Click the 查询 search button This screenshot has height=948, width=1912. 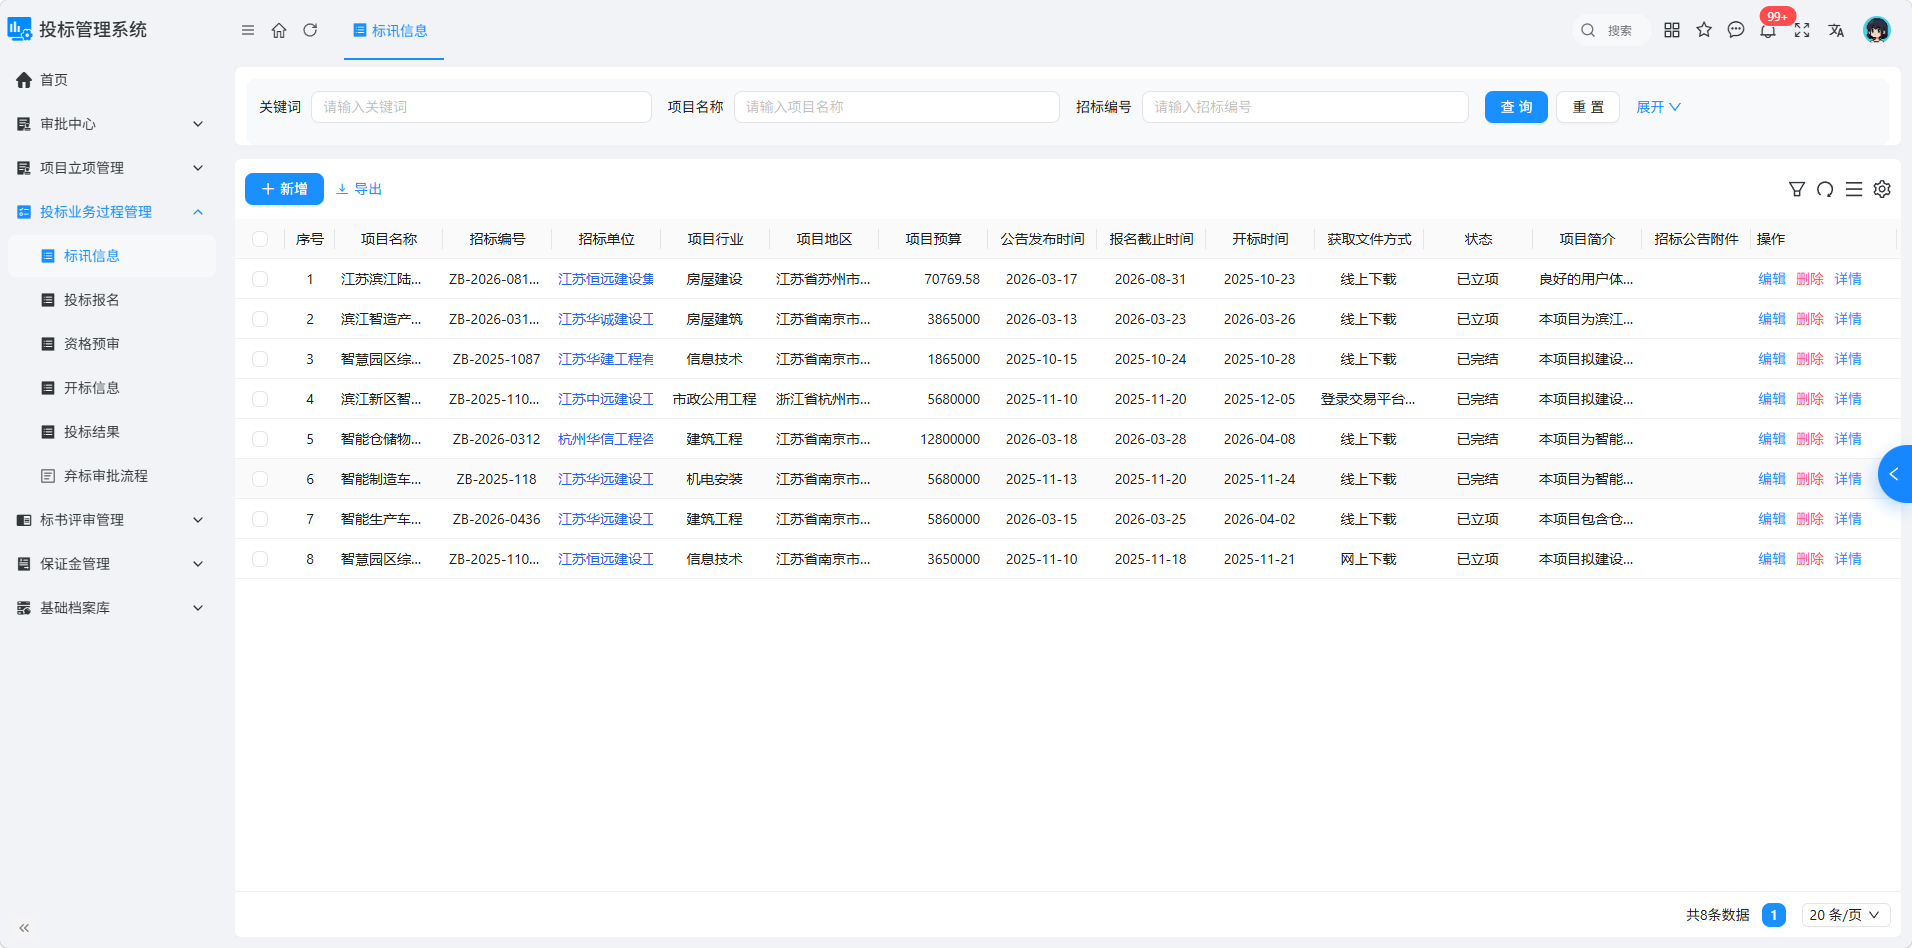pyautogui.click(x=1516, y=107)
